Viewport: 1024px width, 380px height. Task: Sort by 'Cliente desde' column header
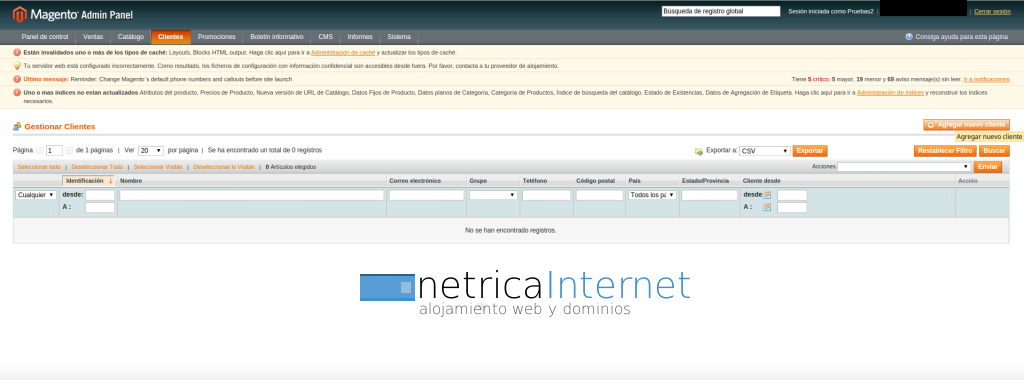point(761,181)
